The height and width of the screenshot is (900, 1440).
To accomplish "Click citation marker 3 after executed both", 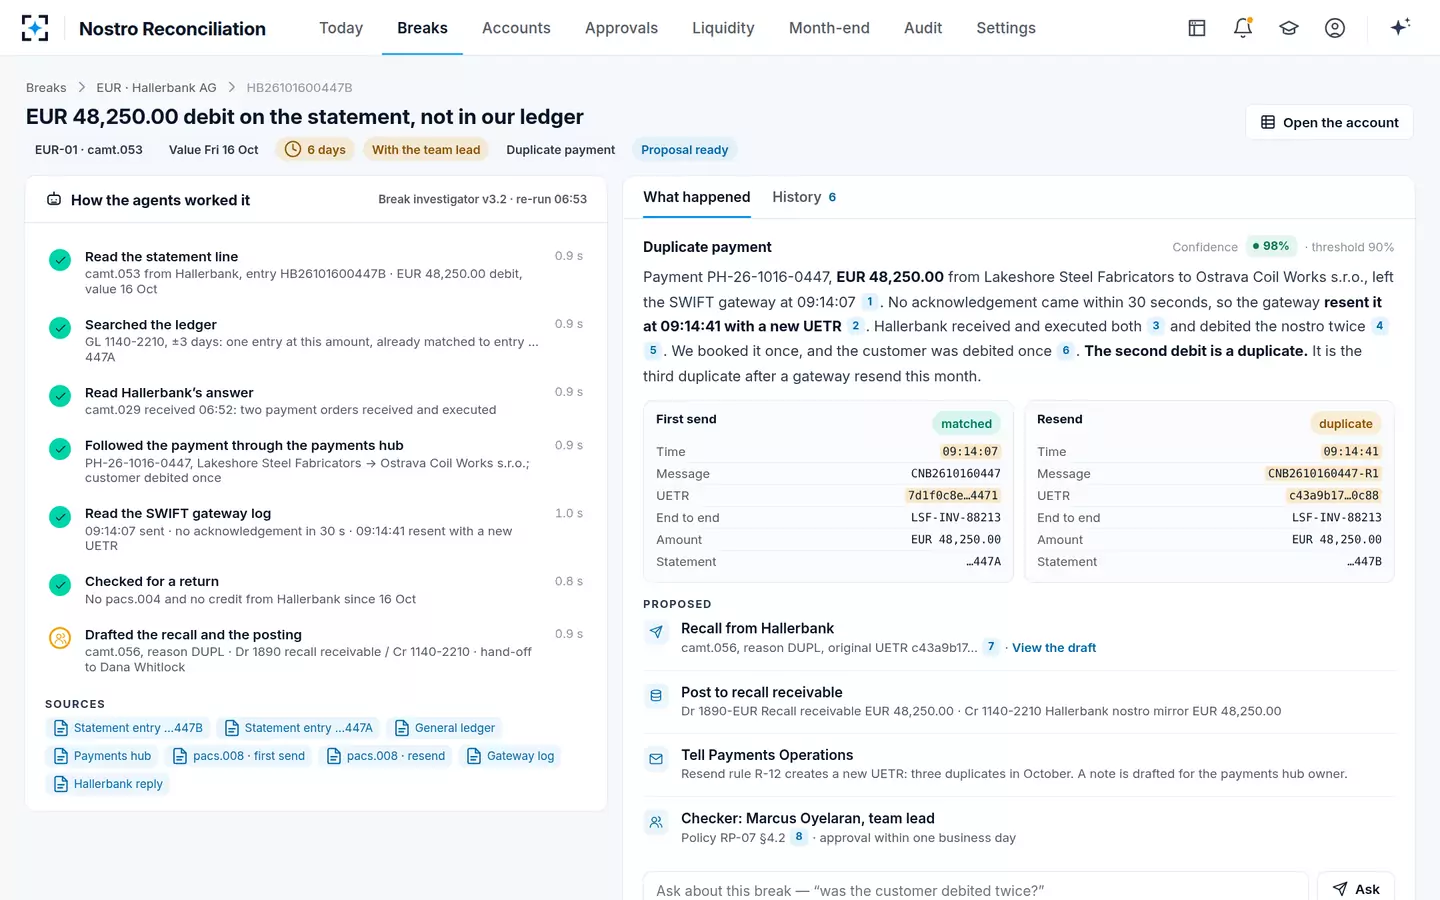I will click(1156, 326).
